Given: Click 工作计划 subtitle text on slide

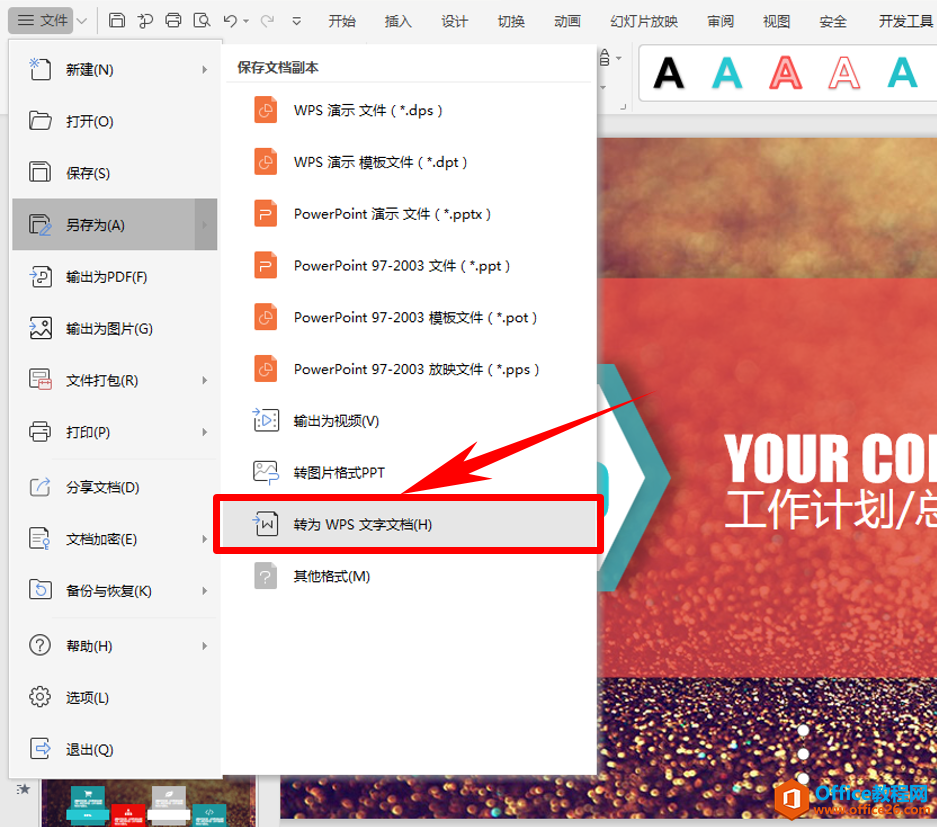Looking at the screenshot, I should 831,509.
